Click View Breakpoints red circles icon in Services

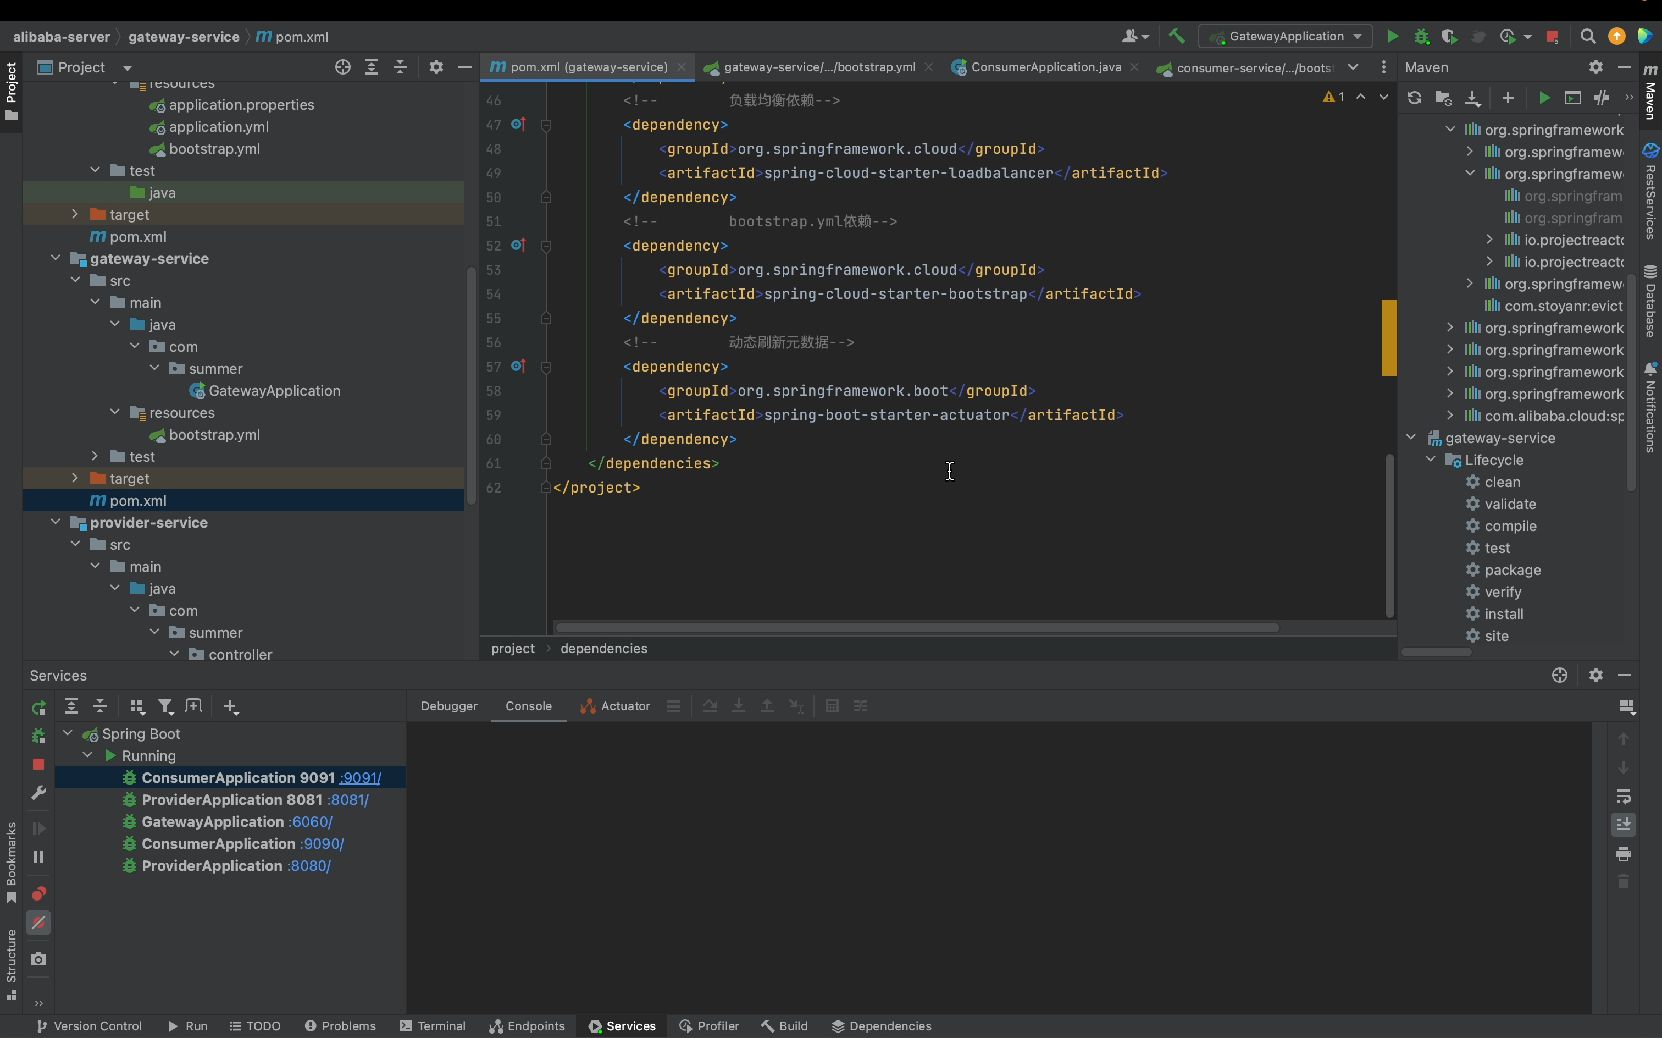click(38, 893)
